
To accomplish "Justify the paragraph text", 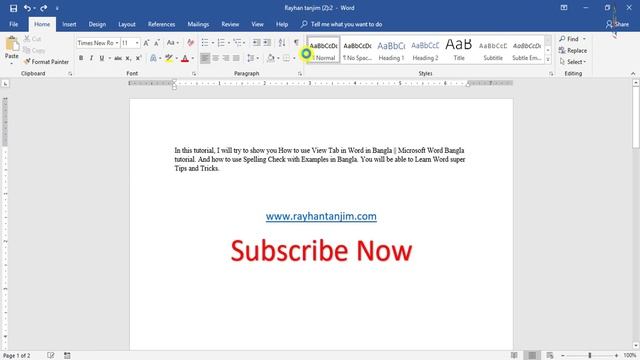I will point(236,58).
